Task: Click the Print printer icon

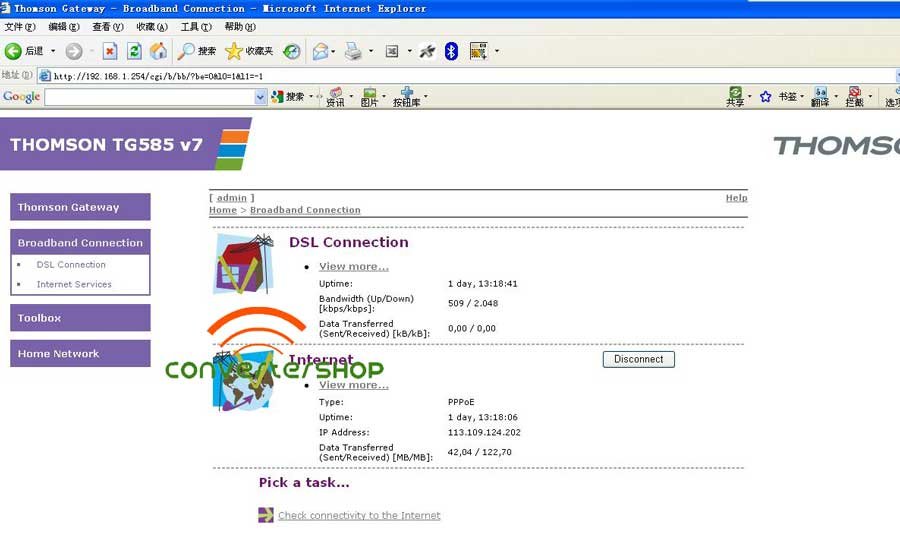Action: (353, 51)
